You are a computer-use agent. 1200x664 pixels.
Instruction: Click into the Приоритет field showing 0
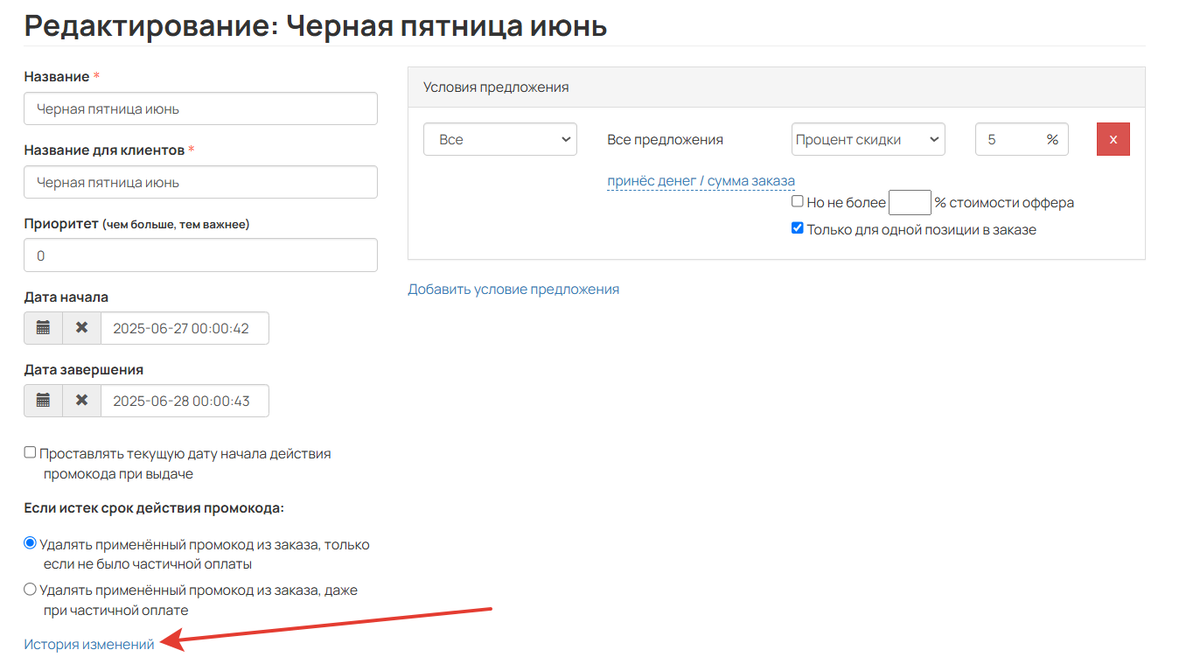coord(201,255)
